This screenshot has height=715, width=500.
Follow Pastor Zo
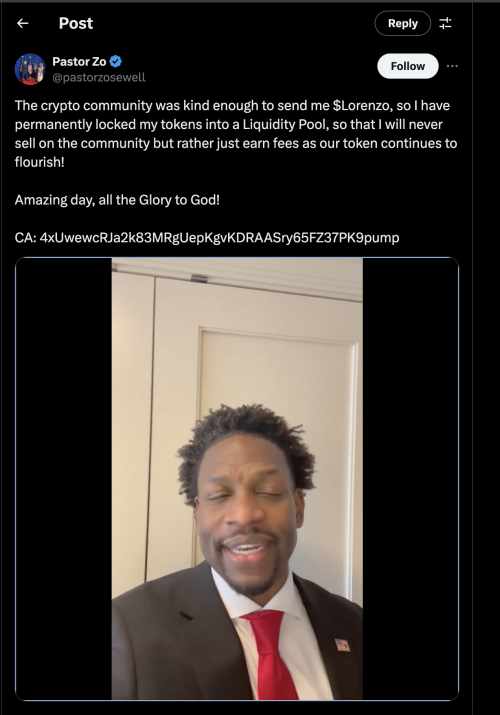(x=407, y=66)
